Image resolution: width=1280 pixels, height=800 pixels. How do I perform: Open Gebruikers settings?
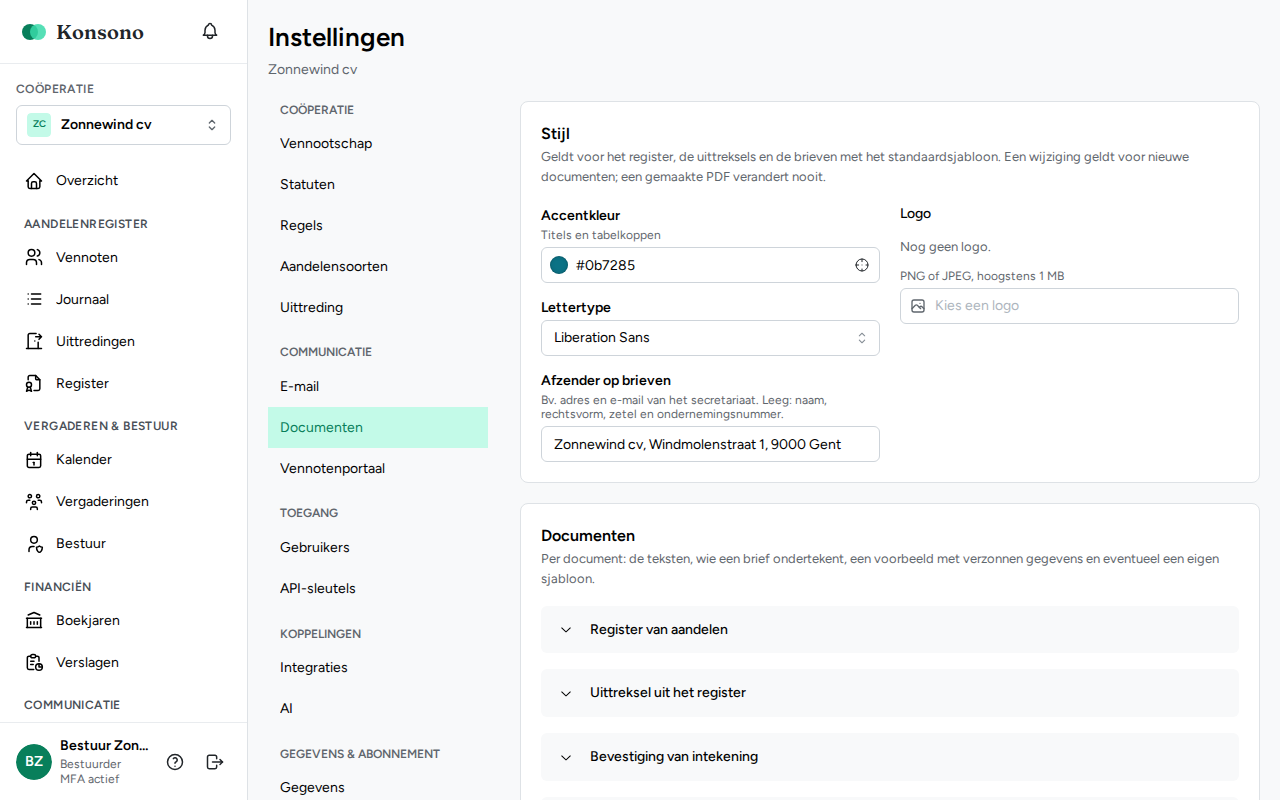click(x=378, y=548)
